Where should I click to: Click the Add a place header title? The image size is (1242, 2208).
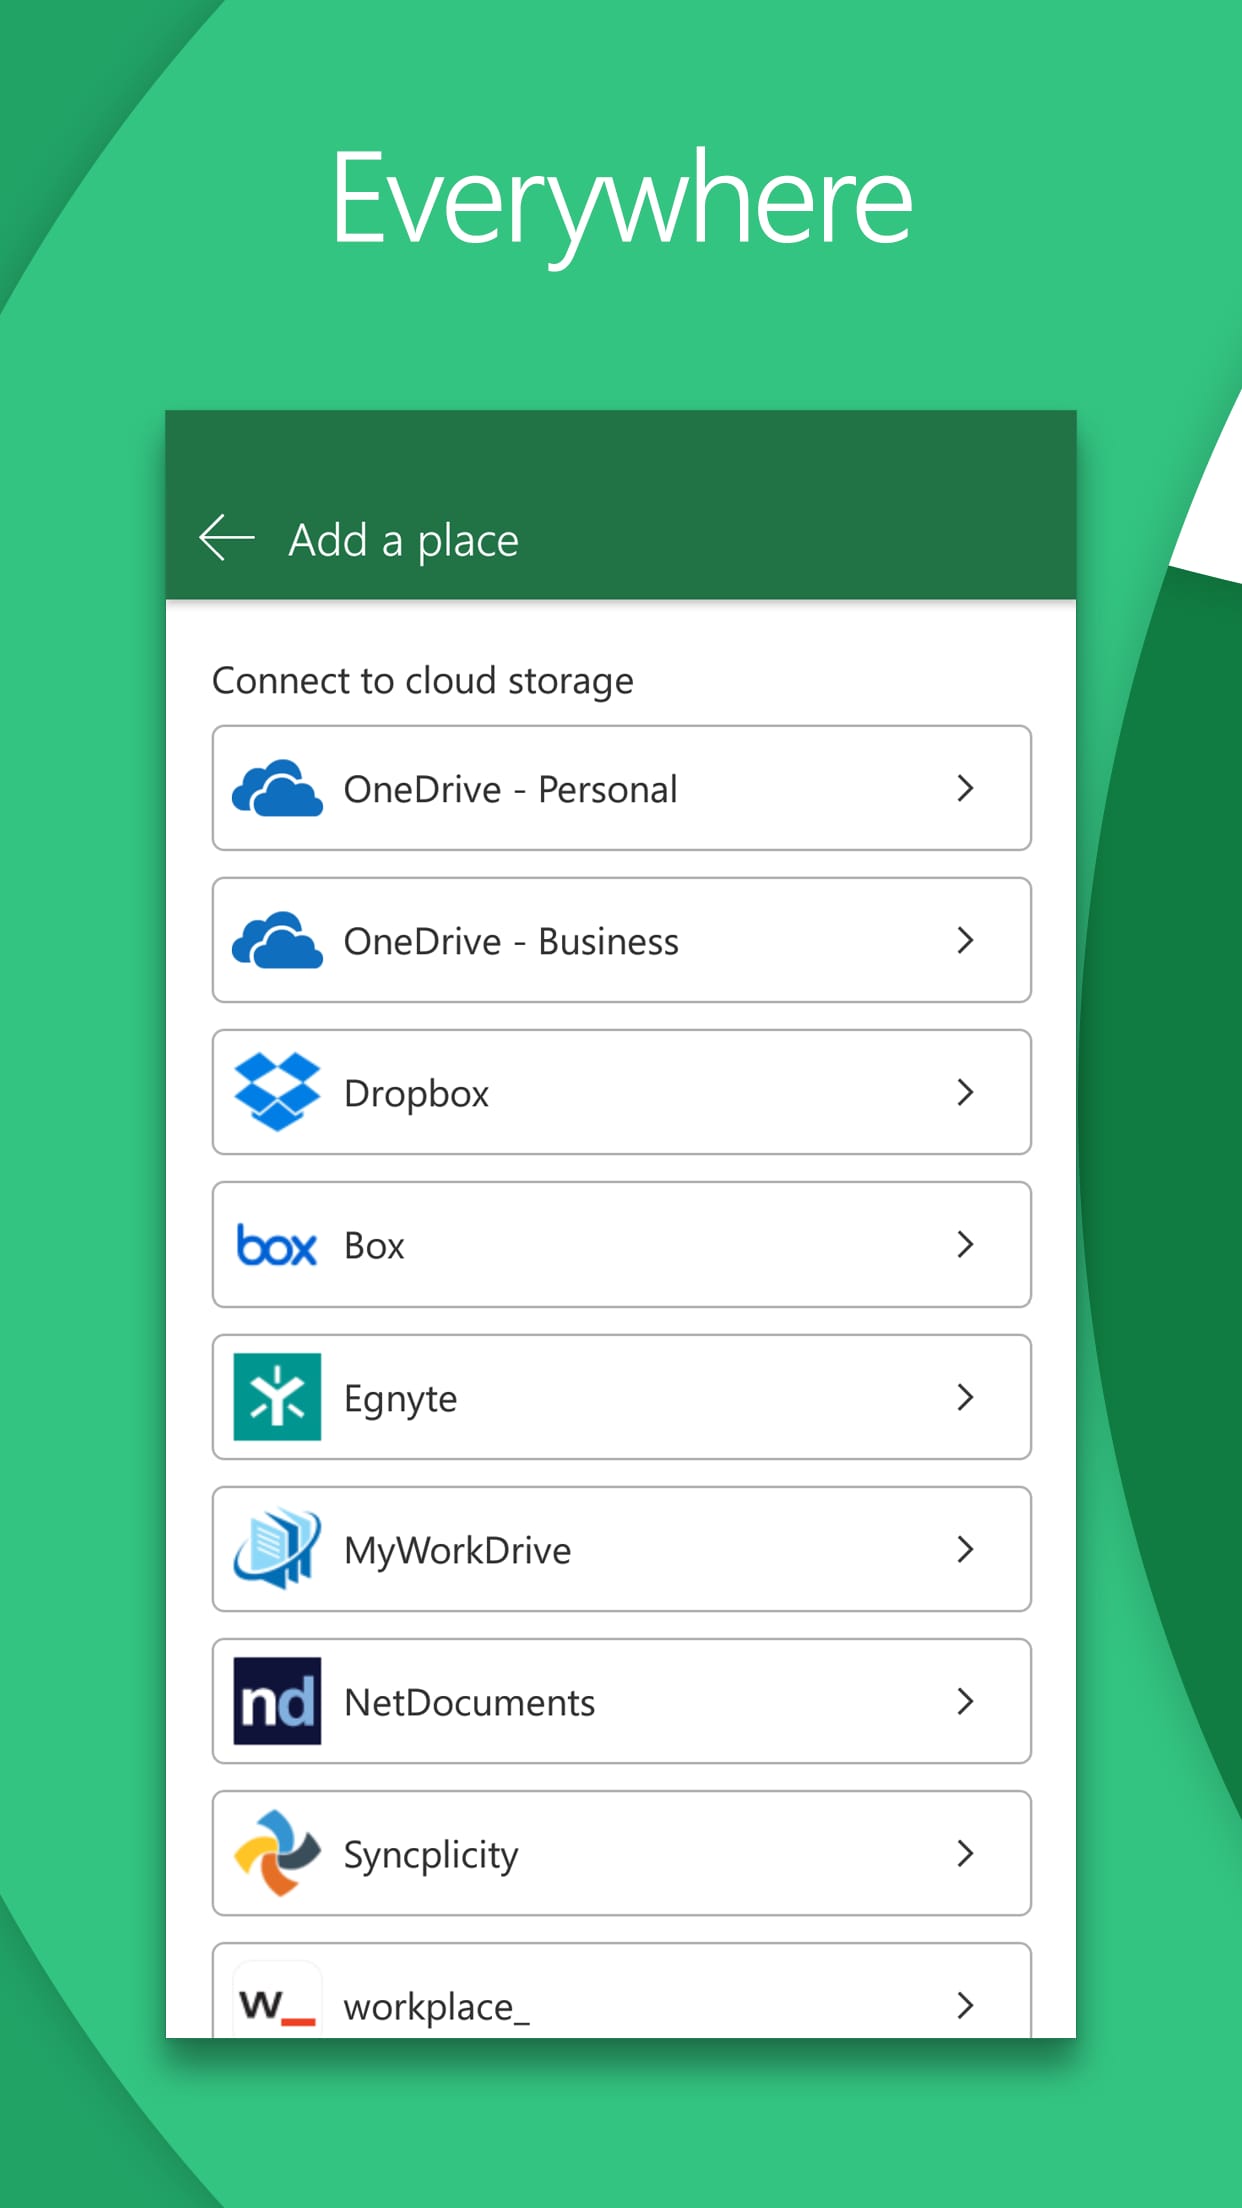(404, 541)
